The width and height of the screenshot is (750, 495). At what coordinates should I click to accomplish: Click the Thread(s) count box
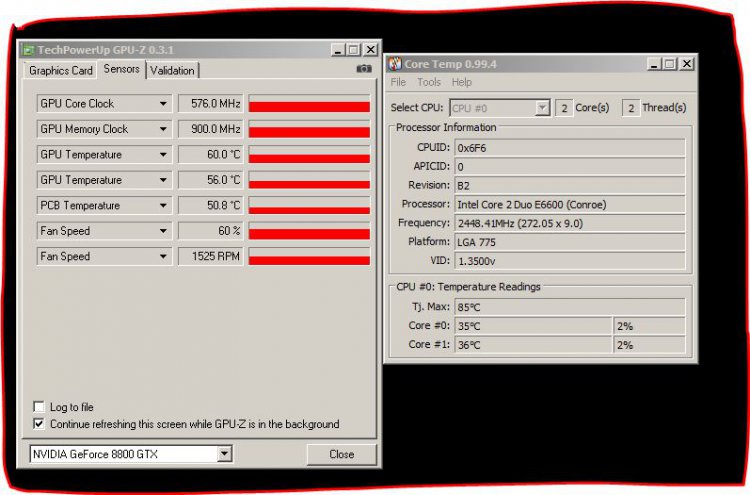(x=630, y=108)
